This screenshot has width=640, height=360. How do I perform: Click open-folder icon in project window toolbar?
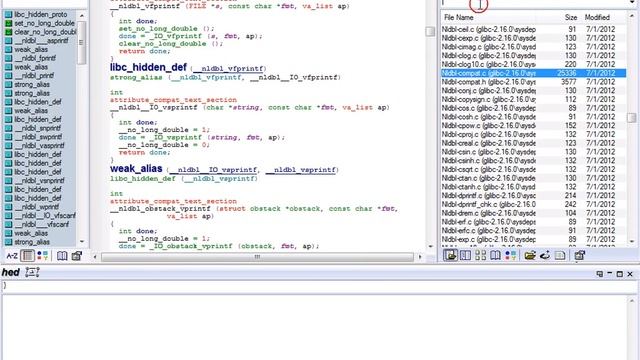[x=530, y=256]
